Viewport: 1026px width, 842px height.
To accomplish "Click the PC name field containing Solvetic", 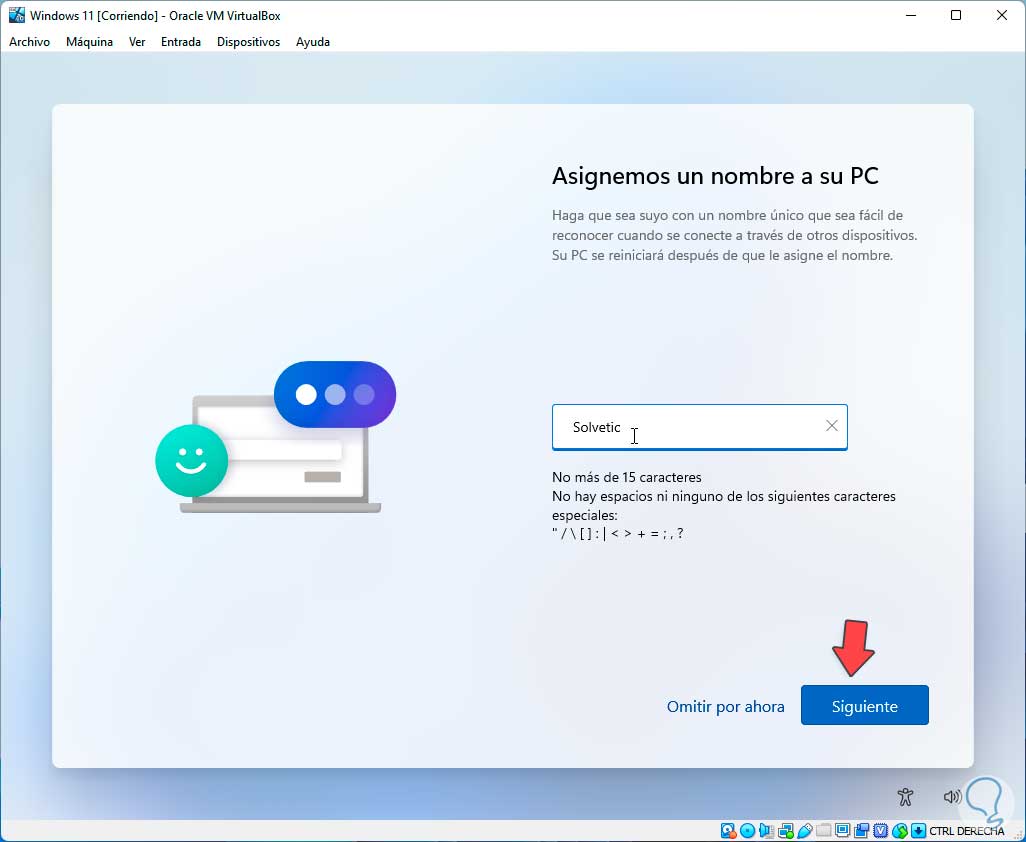I will [x=699, y=427].
